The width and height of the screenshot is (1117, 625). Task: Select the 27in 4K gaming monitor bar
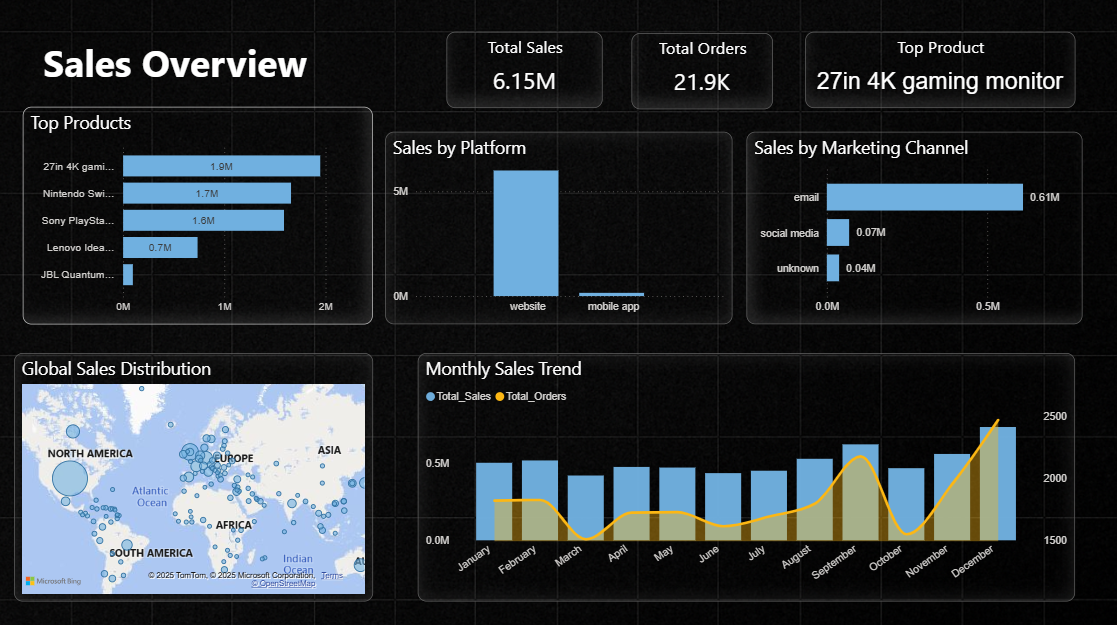pyautogui.click(x=221, y=166)
